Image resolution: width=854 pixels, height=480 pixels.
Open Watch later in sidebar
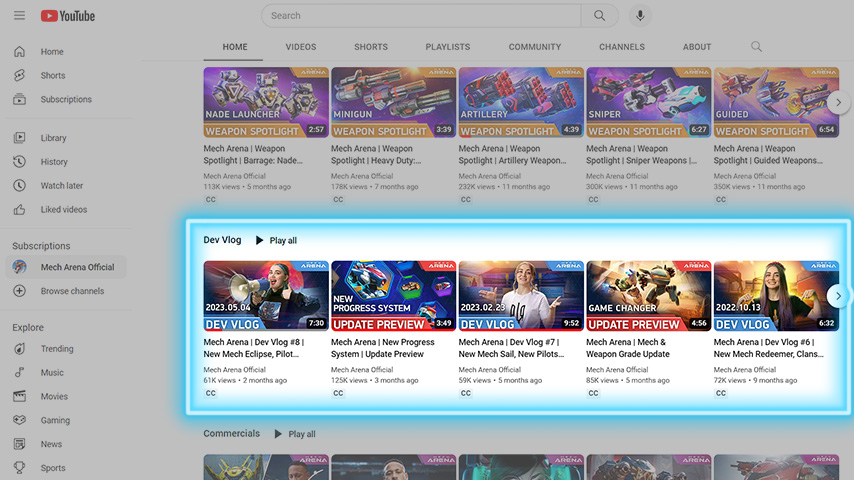pos(61,186)
